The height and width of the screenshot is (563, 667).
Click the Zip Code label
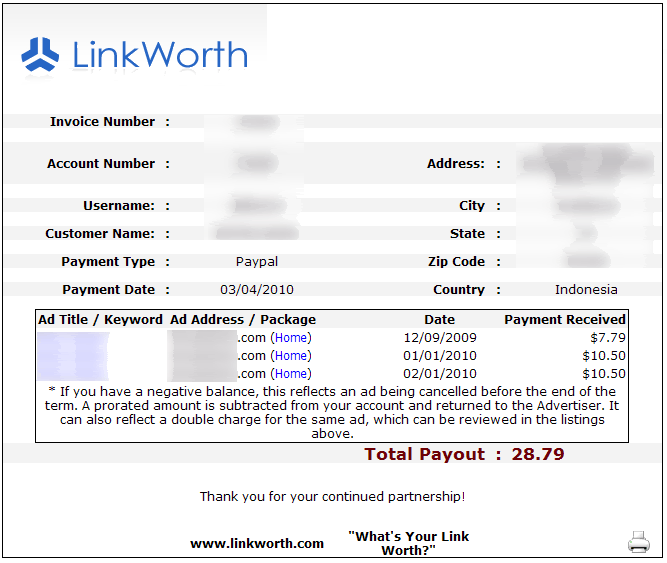tap(456, 262)
